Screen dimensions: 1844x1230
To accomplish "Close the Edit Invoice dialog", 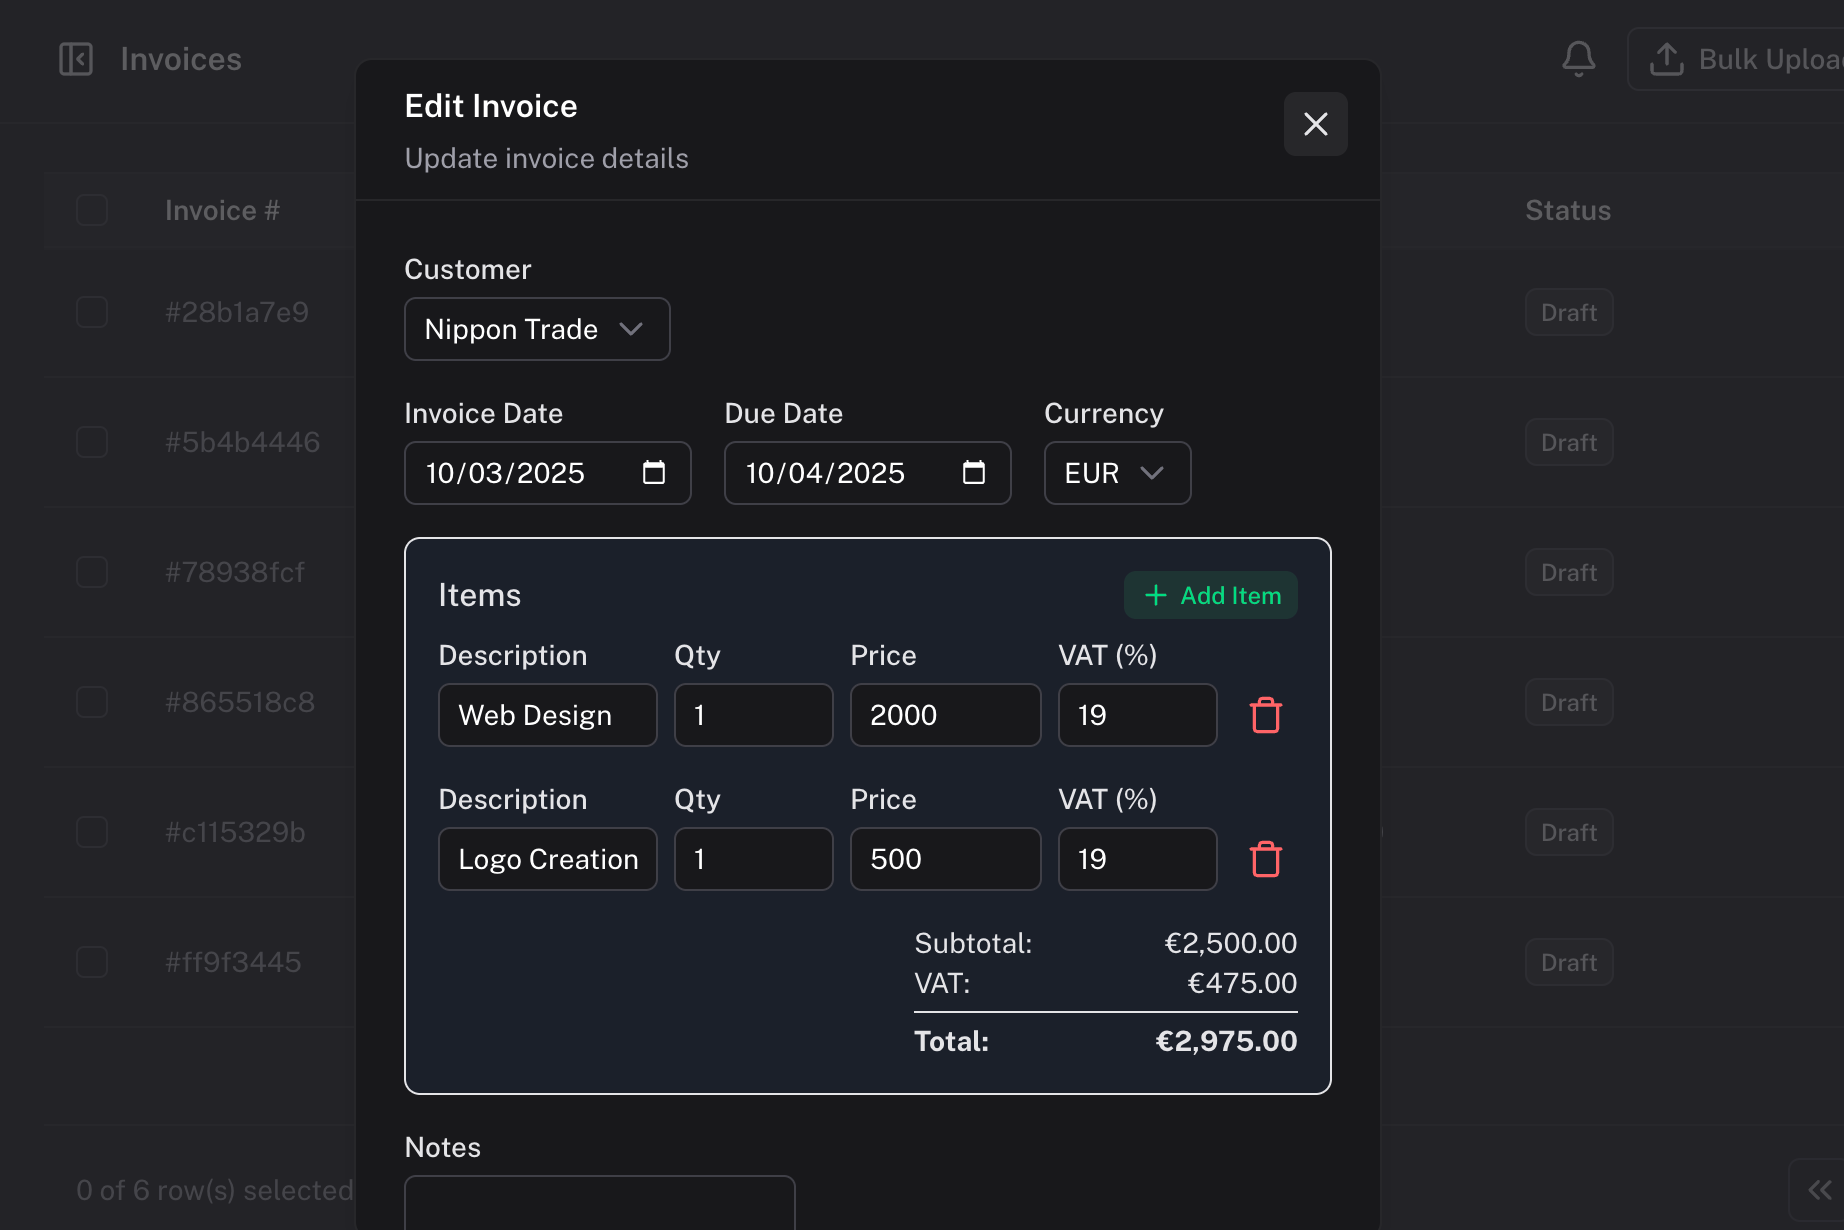I will [1316, 124].
